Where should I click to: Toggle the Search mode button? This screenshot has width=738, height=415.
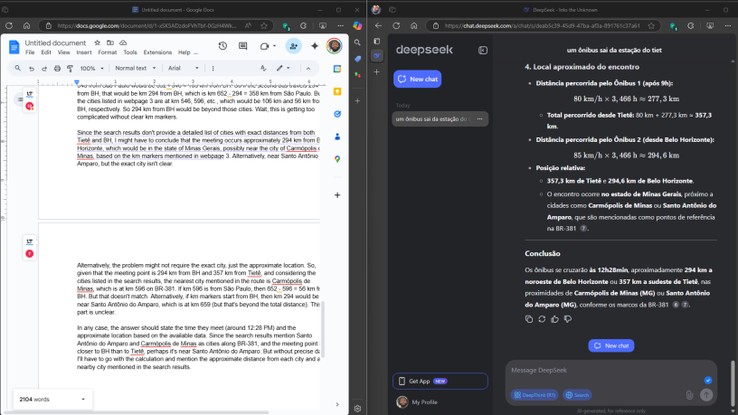coord(577,395)
